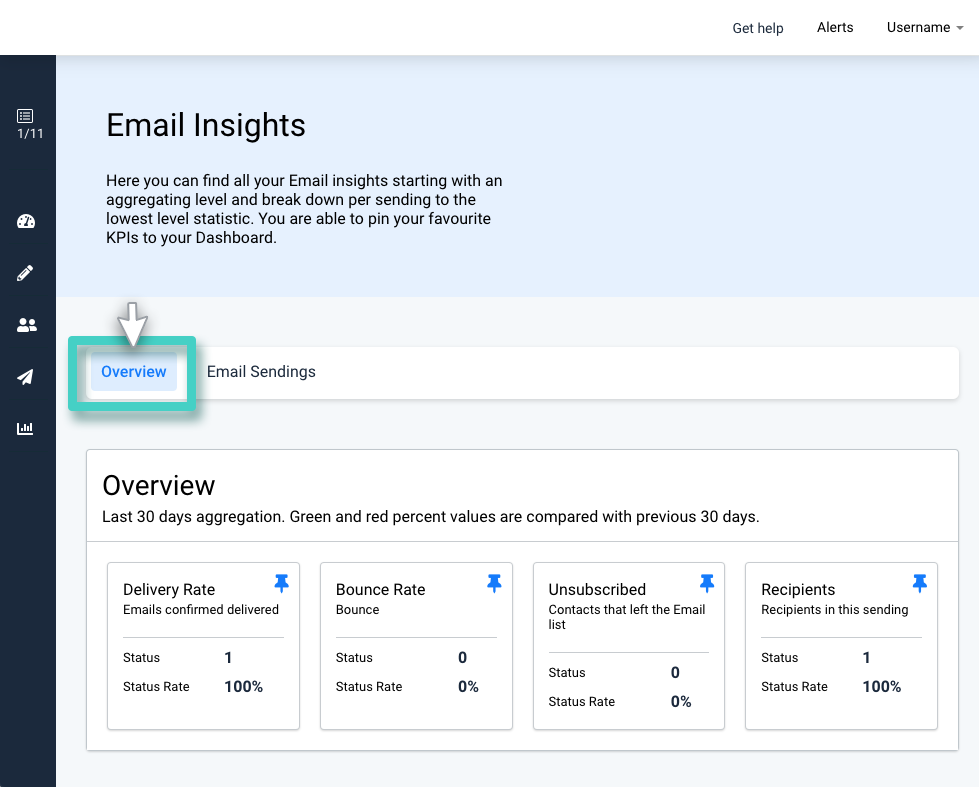This screenshot has width=979, height=787.
Task: Click the Recipients card title
Action: [x=798, y=590]
